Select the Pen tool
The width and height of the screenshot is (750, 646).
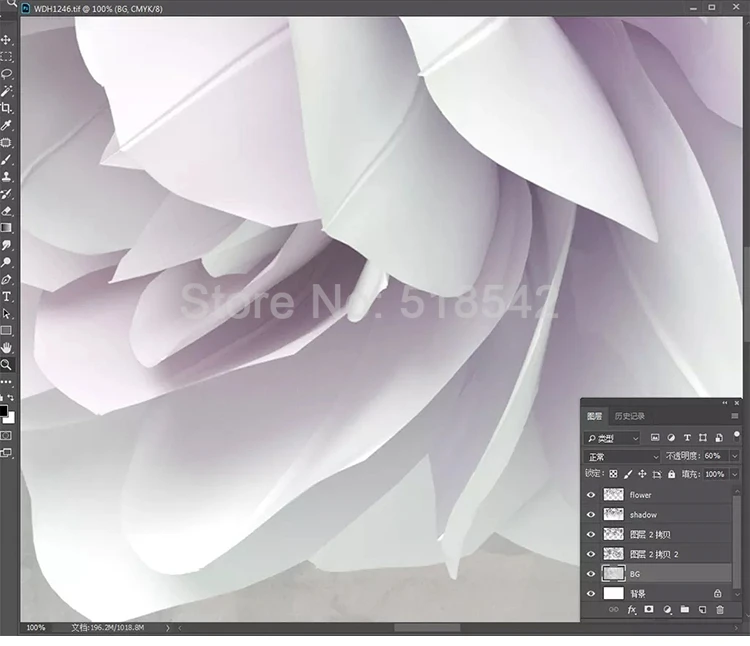coord(6,280)
